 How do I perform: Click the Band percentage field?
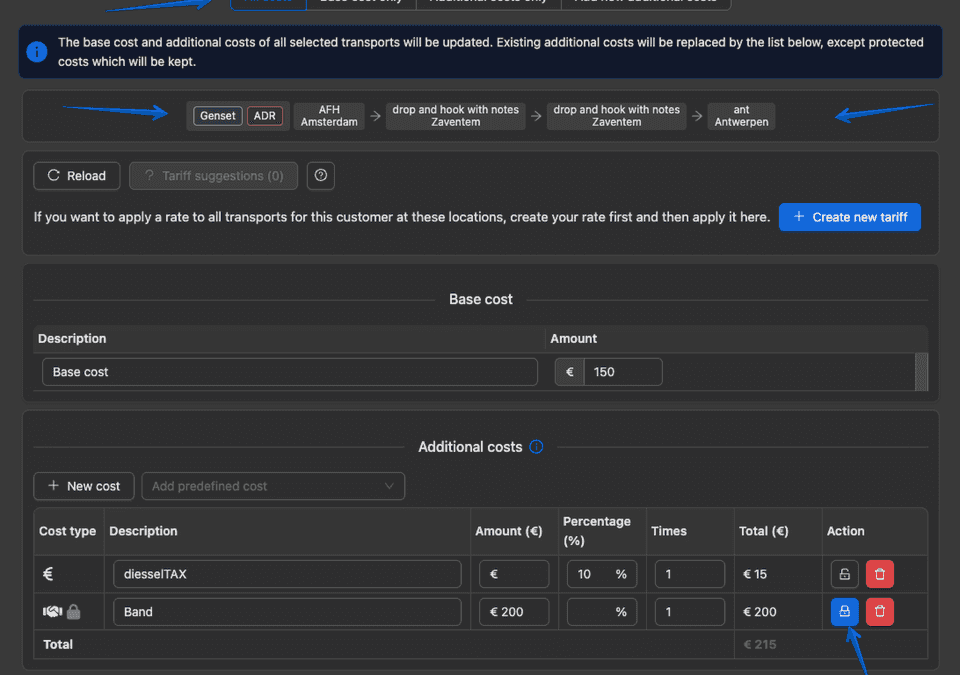(x=602, y=611)
